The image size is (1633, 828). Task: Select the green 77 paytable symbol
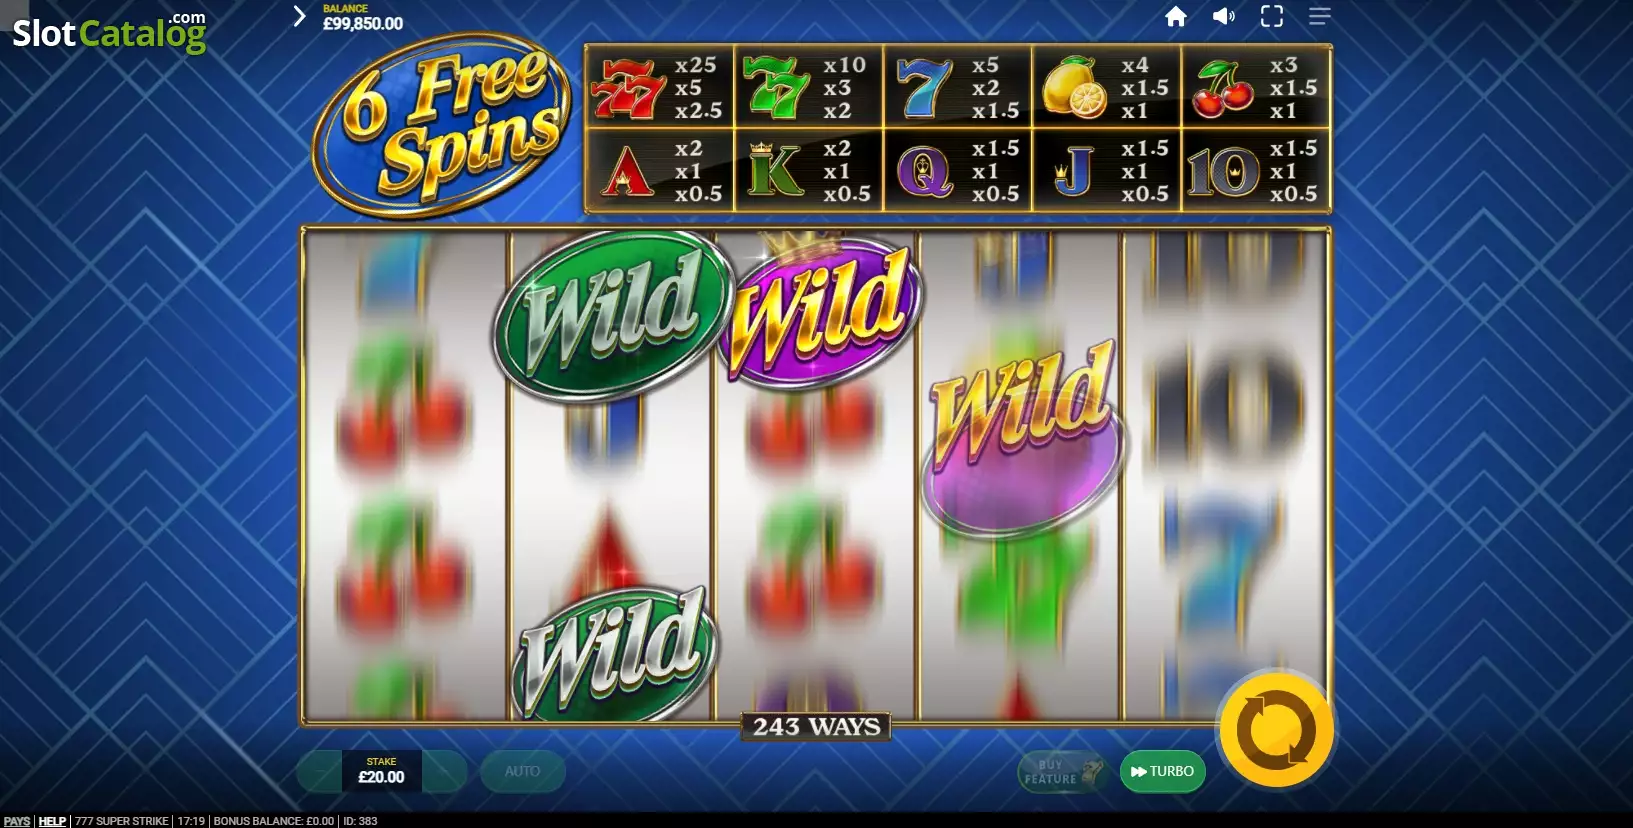click(x=777, y=88)
